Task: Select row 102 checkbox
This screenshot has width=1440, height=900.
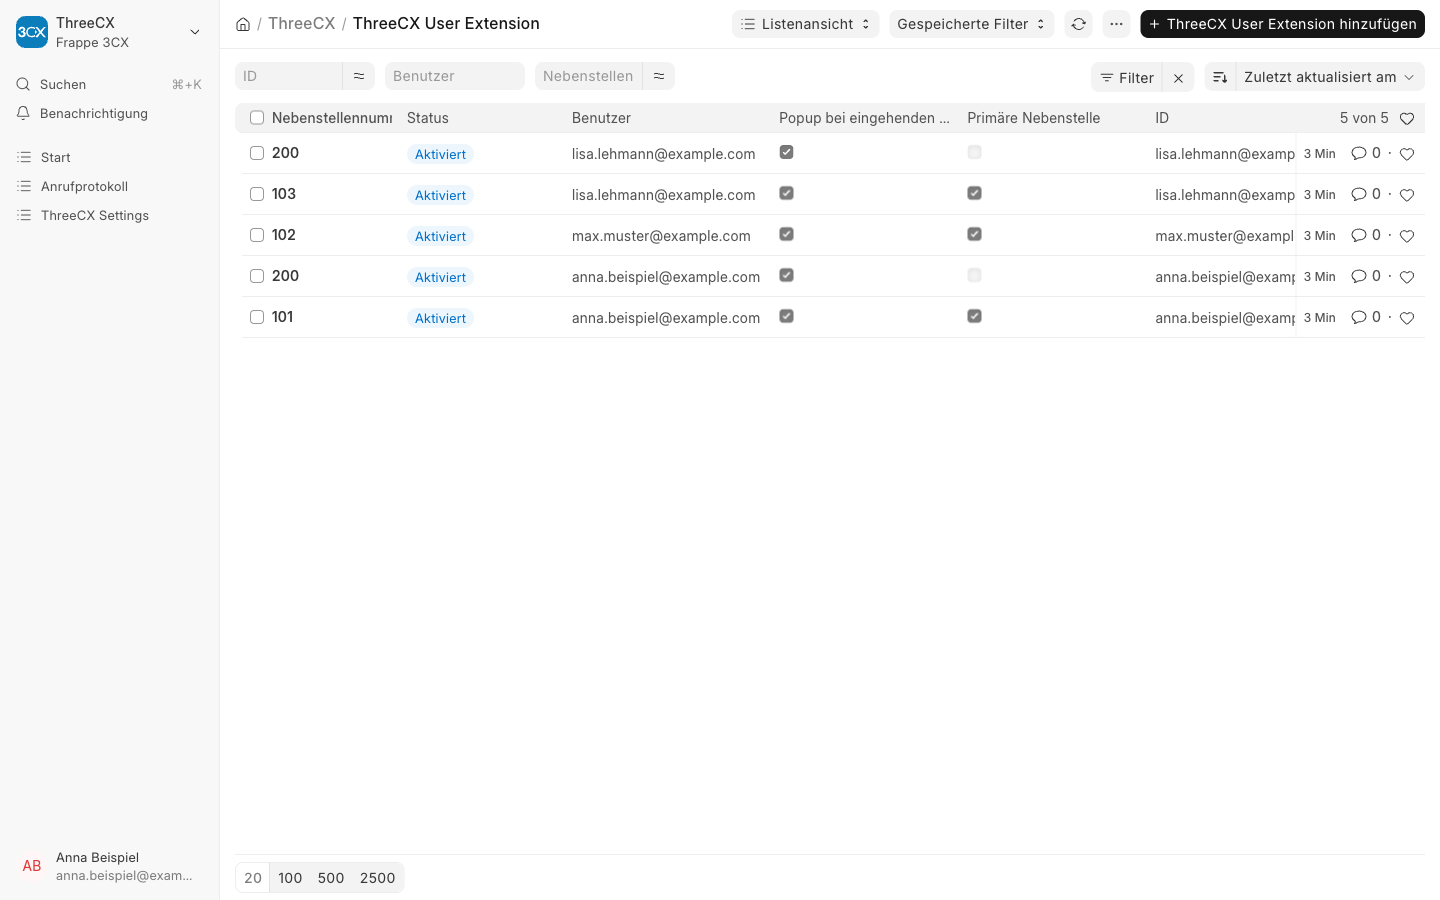Action: tap(257, 235)
